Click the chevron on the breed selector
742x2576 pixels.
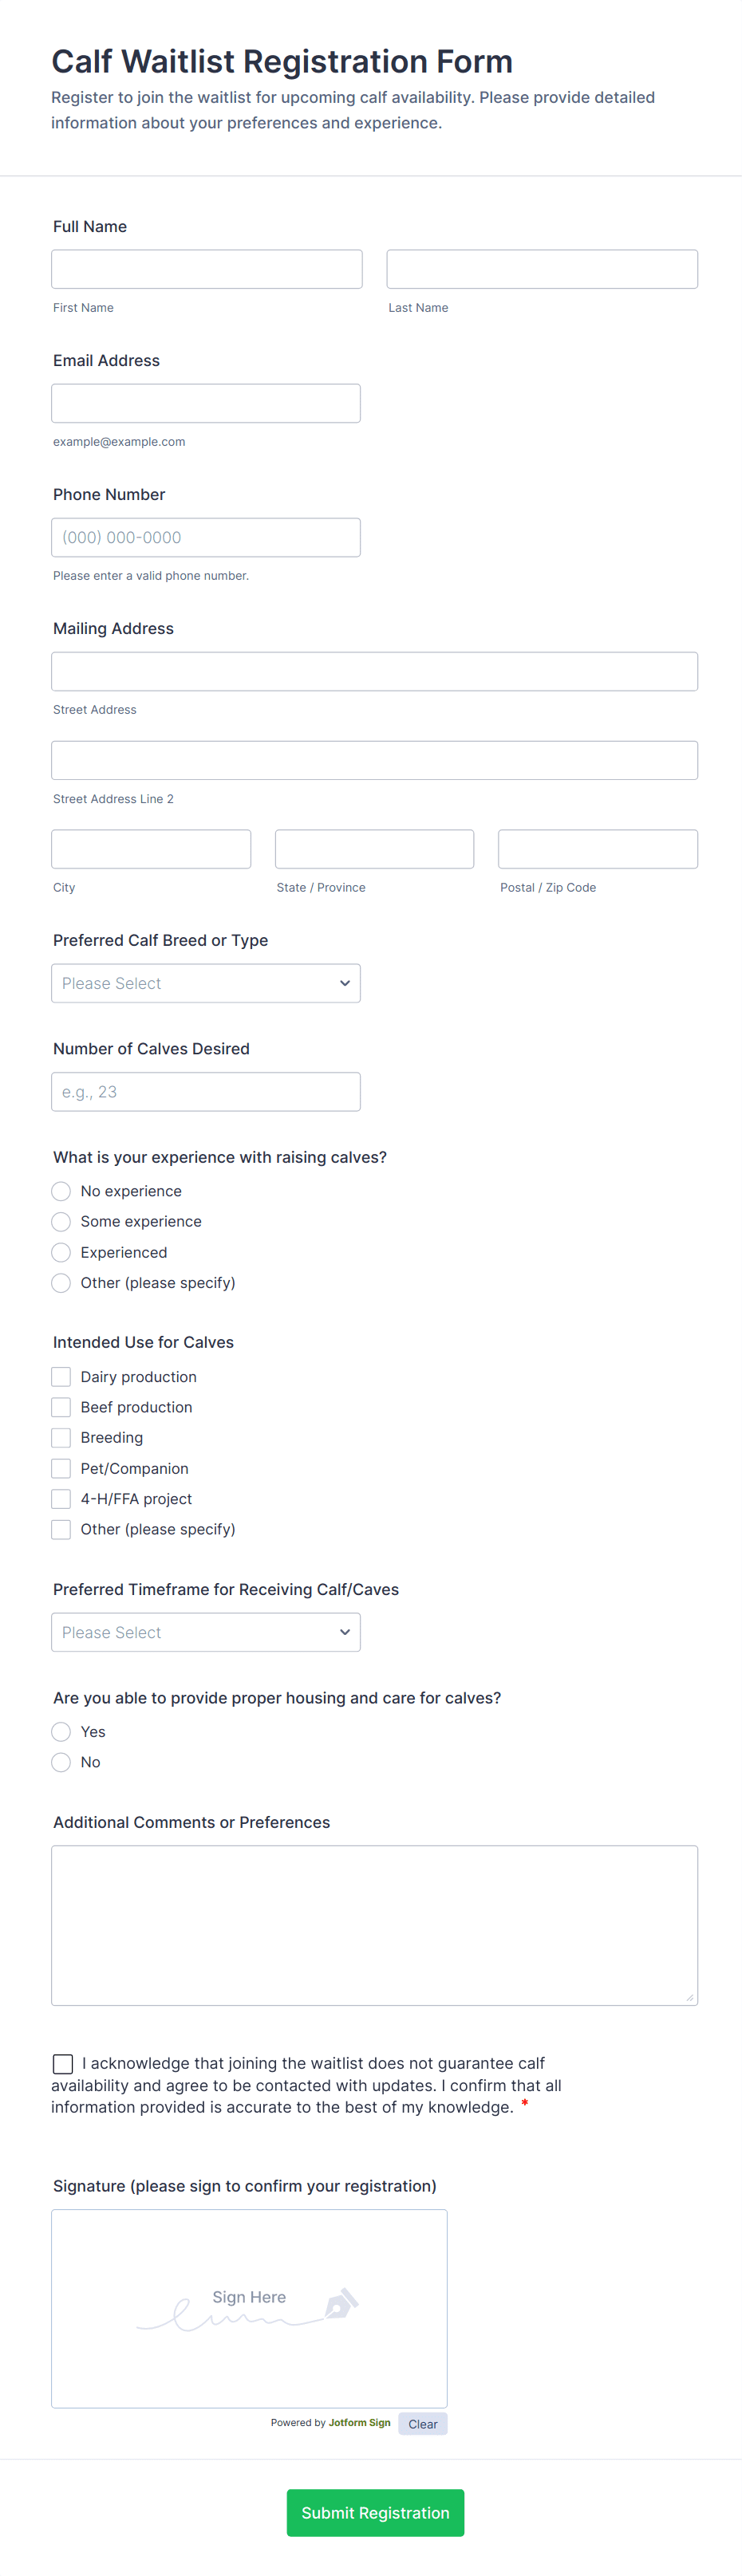tap(344, 983)
